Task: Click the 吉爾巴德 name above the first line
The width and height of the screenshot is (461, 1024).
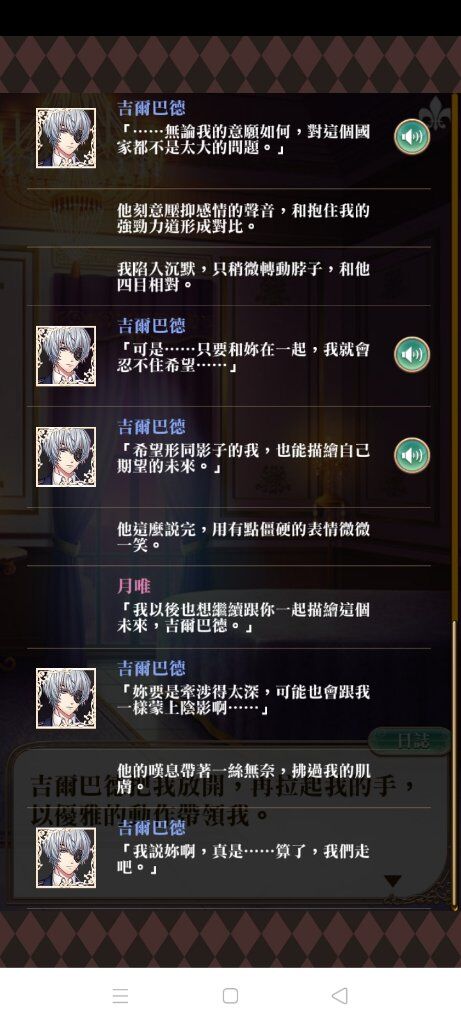Action: point(151,107)
